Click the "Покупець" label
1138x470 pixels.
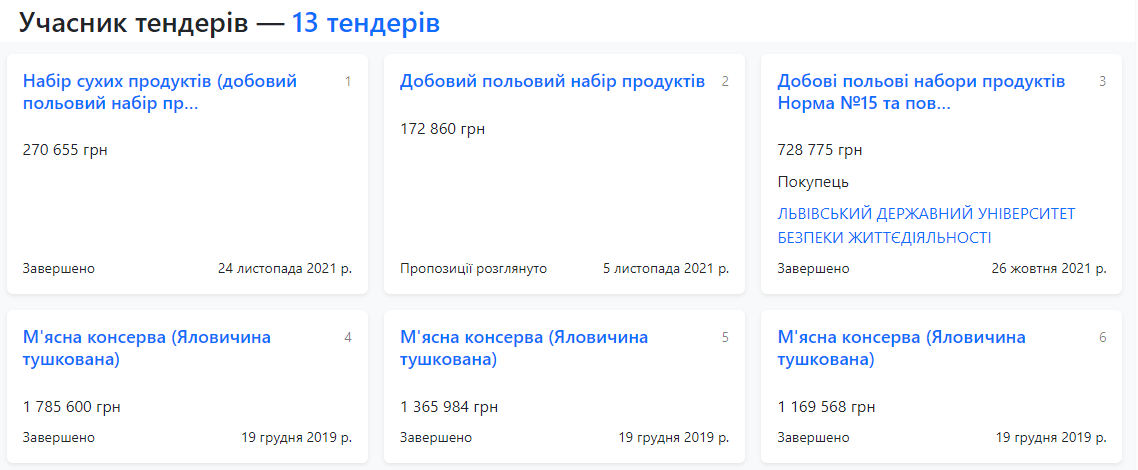click(812, 182)
